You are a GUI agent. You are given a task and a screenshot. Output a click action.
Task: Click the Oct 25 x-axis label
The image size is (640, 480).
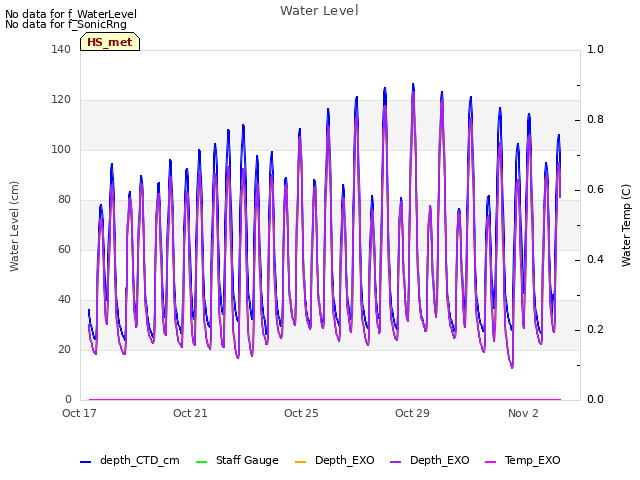coord(301,413)
